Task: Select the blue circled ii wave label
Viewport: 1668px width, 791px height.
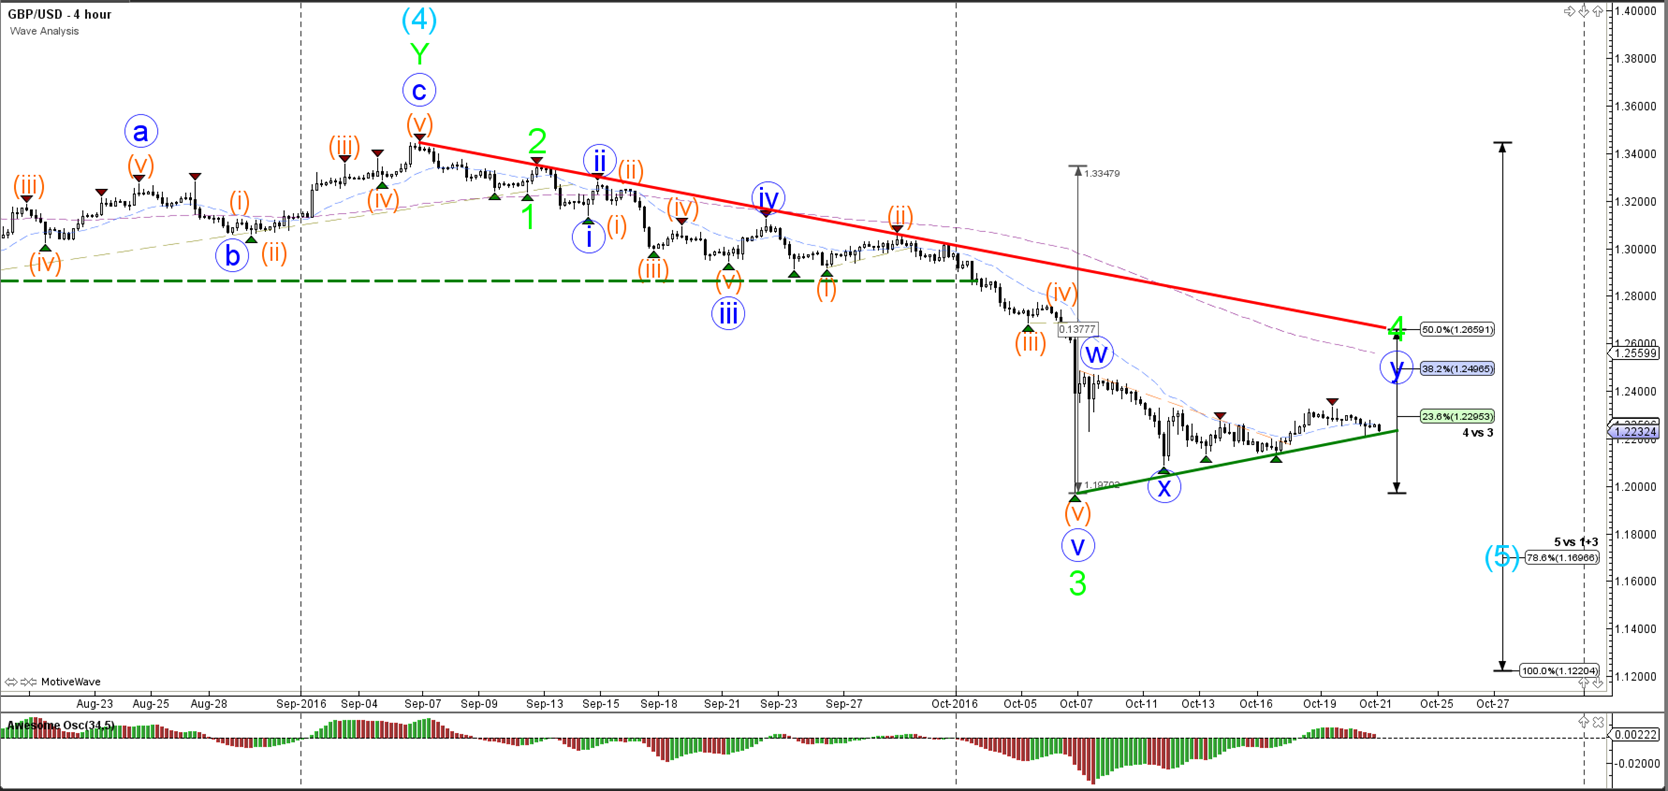Action: click(599, 160)
